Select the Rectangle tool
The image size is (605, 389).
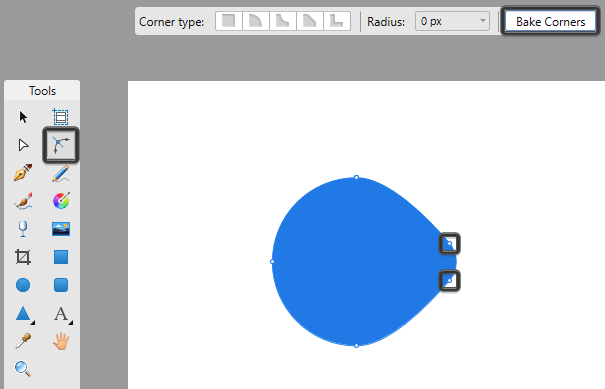[61, 257]
